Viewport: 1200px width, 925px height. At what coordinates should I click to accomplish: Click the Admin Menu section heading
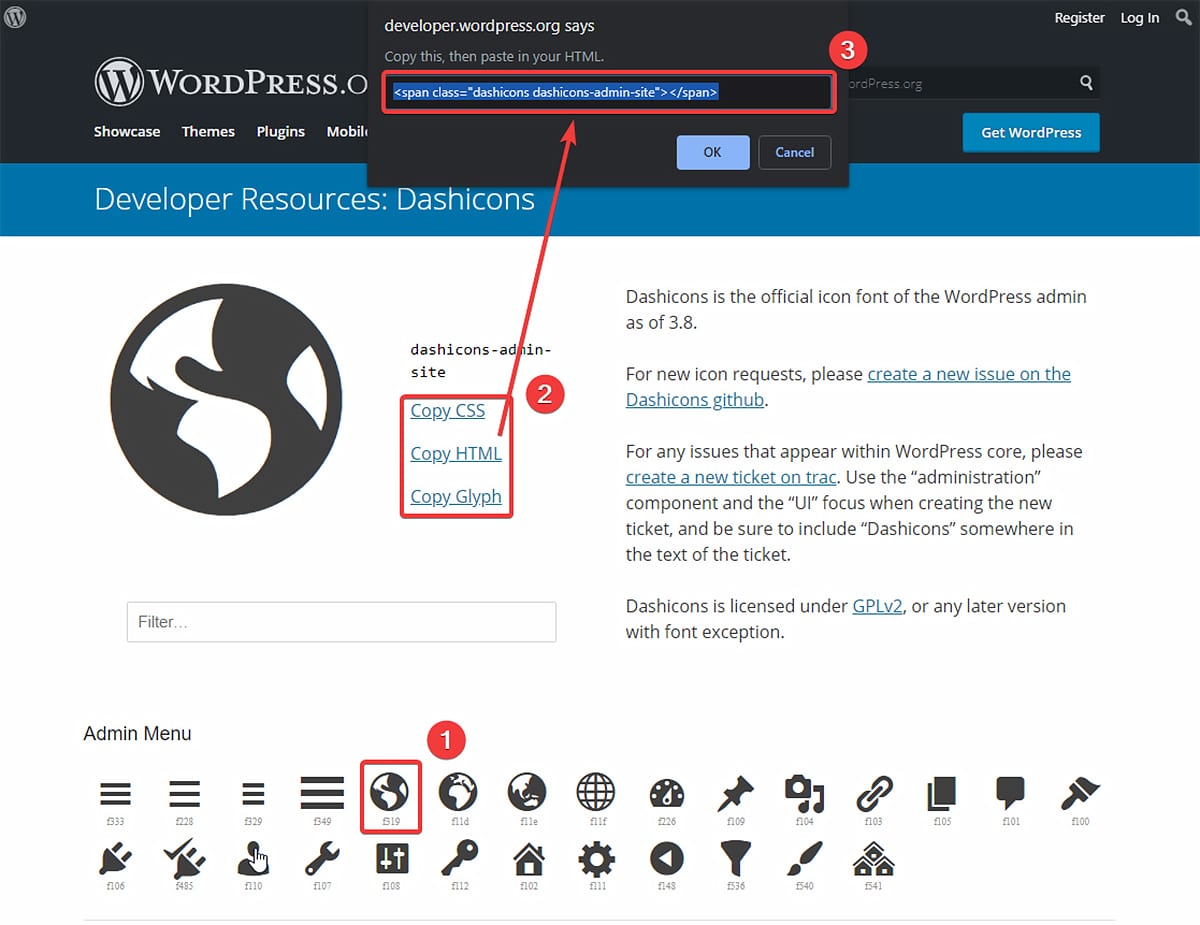137,733
